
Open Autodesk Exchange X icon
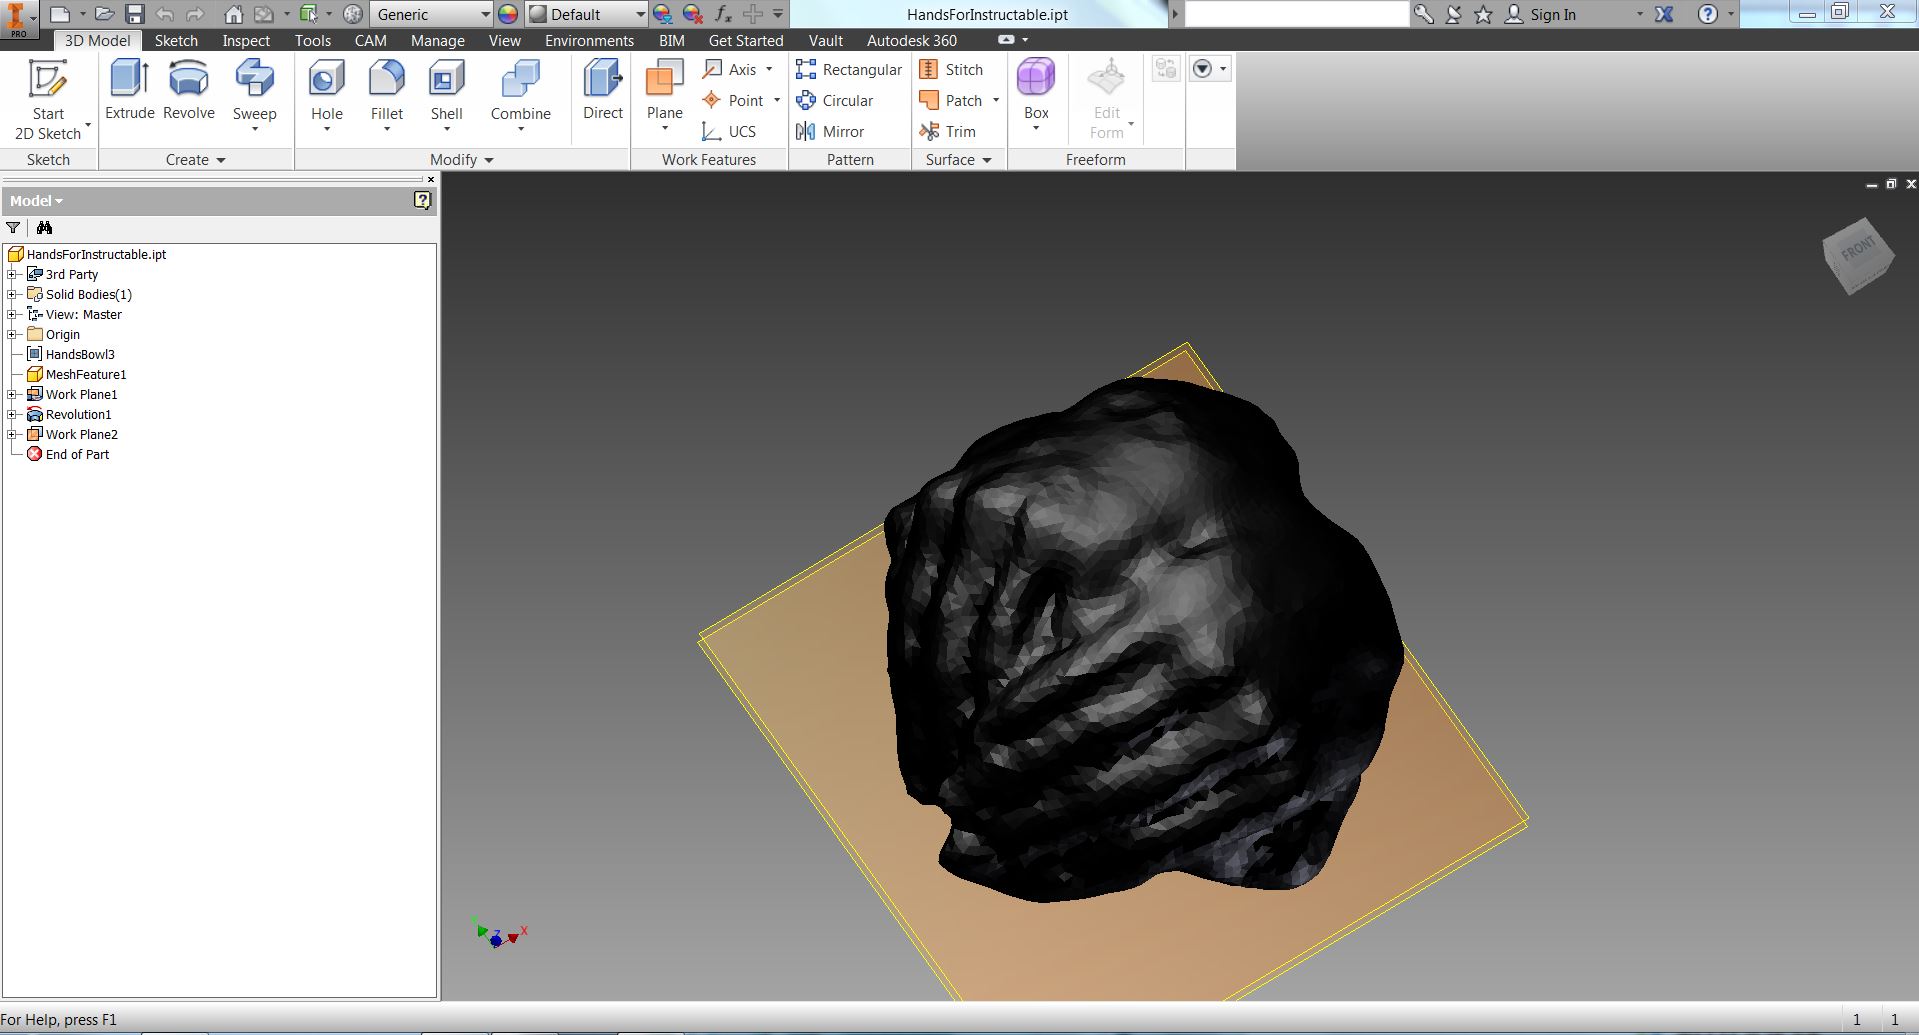pos(1664,14)
